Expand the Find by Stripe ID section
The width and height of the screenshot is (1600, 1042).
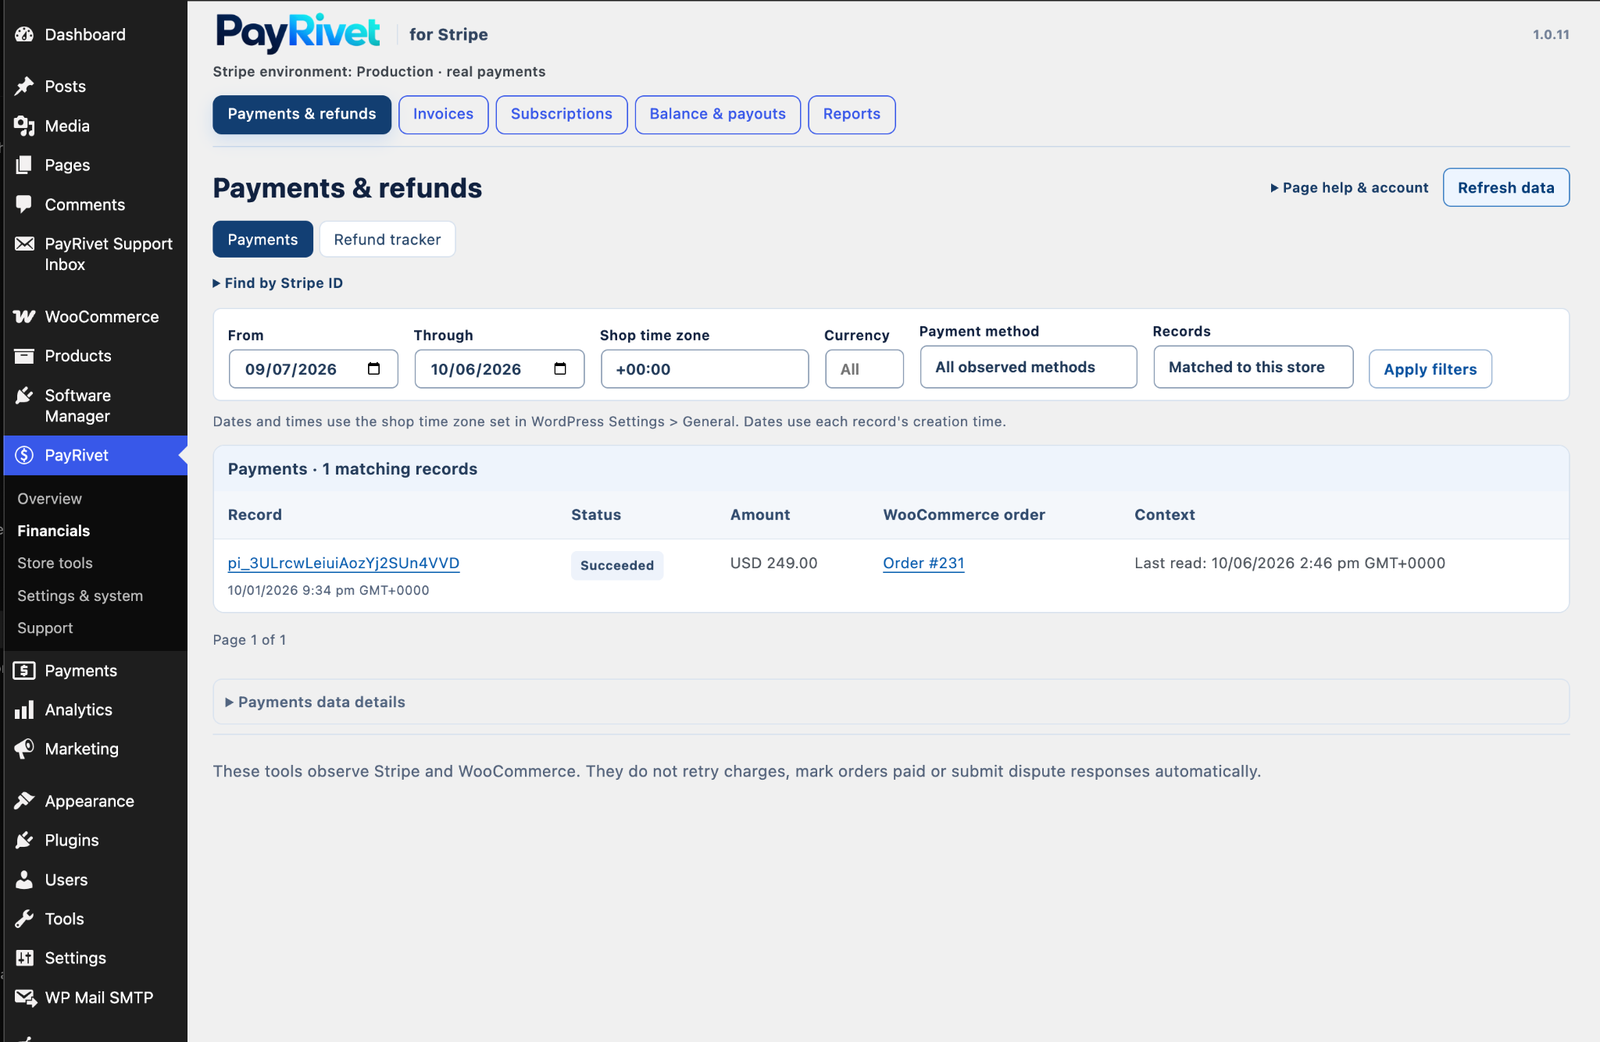point(278,283)
